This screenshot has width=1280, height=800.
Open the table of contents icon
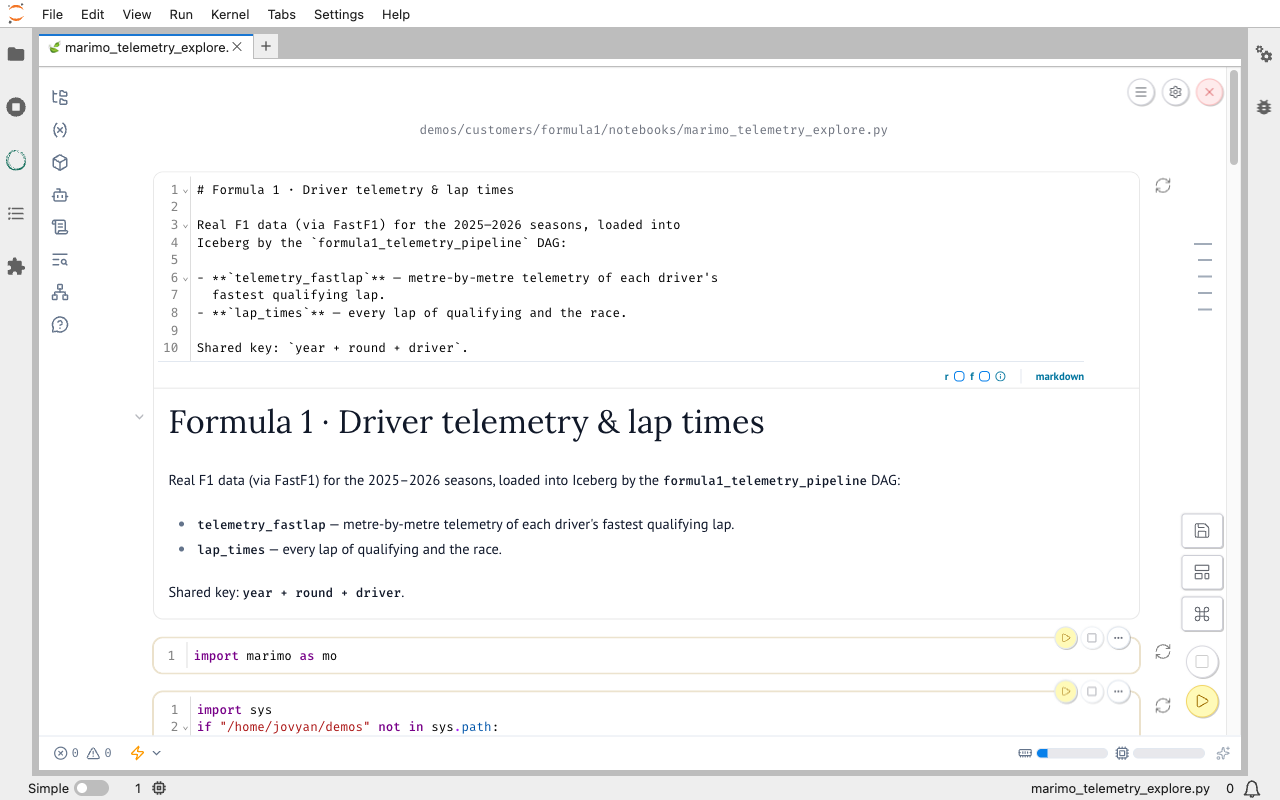16,213
